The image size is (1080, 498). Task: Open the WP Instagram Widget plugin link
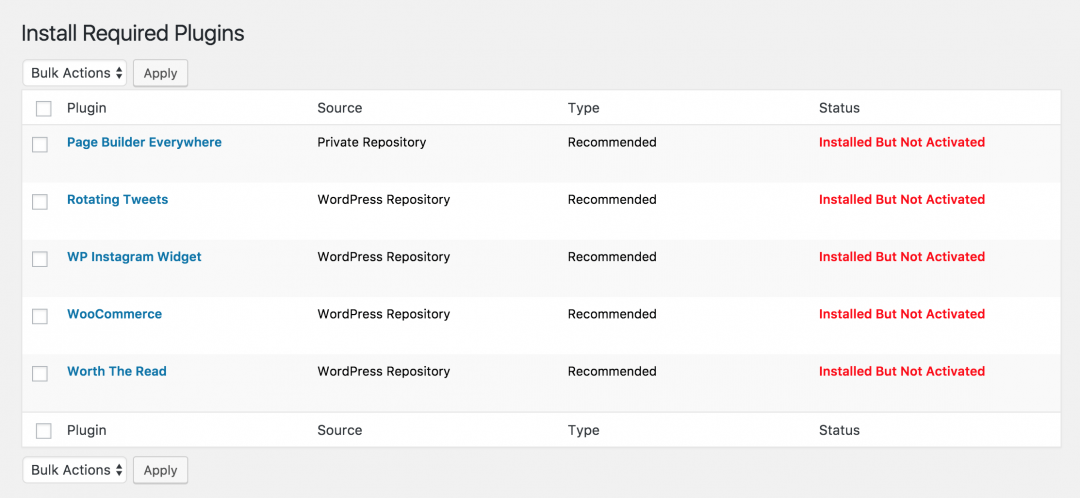[134, 257]
